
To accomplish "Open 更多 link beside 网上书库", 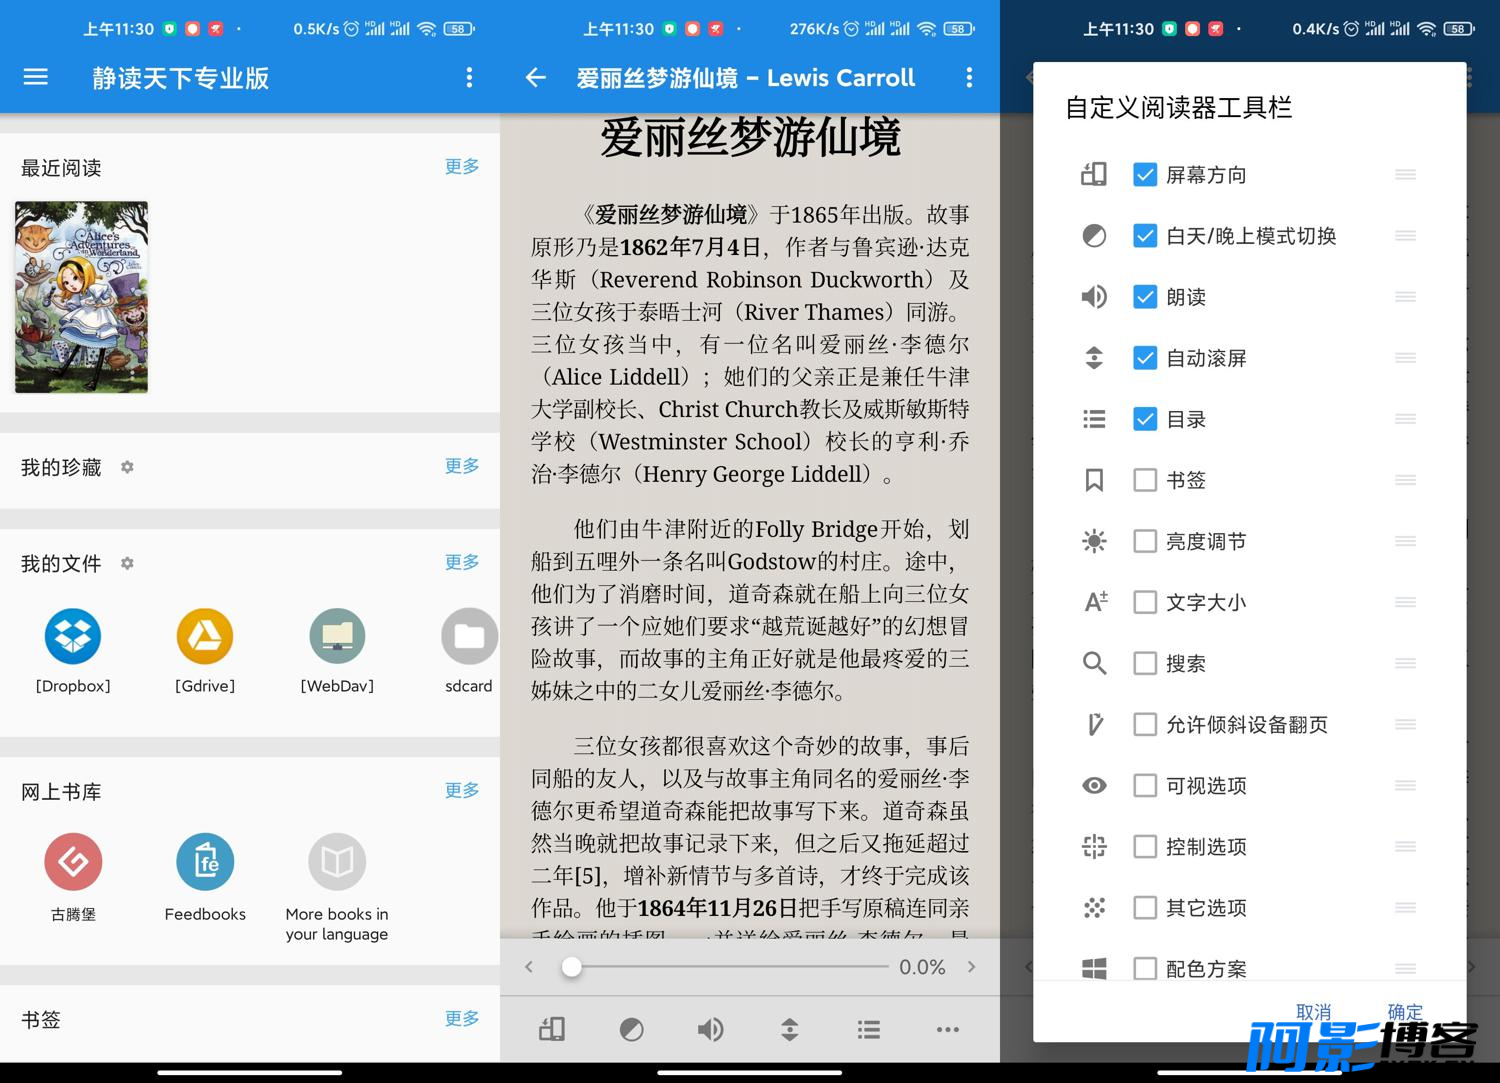I will click(x=462, y=790).
